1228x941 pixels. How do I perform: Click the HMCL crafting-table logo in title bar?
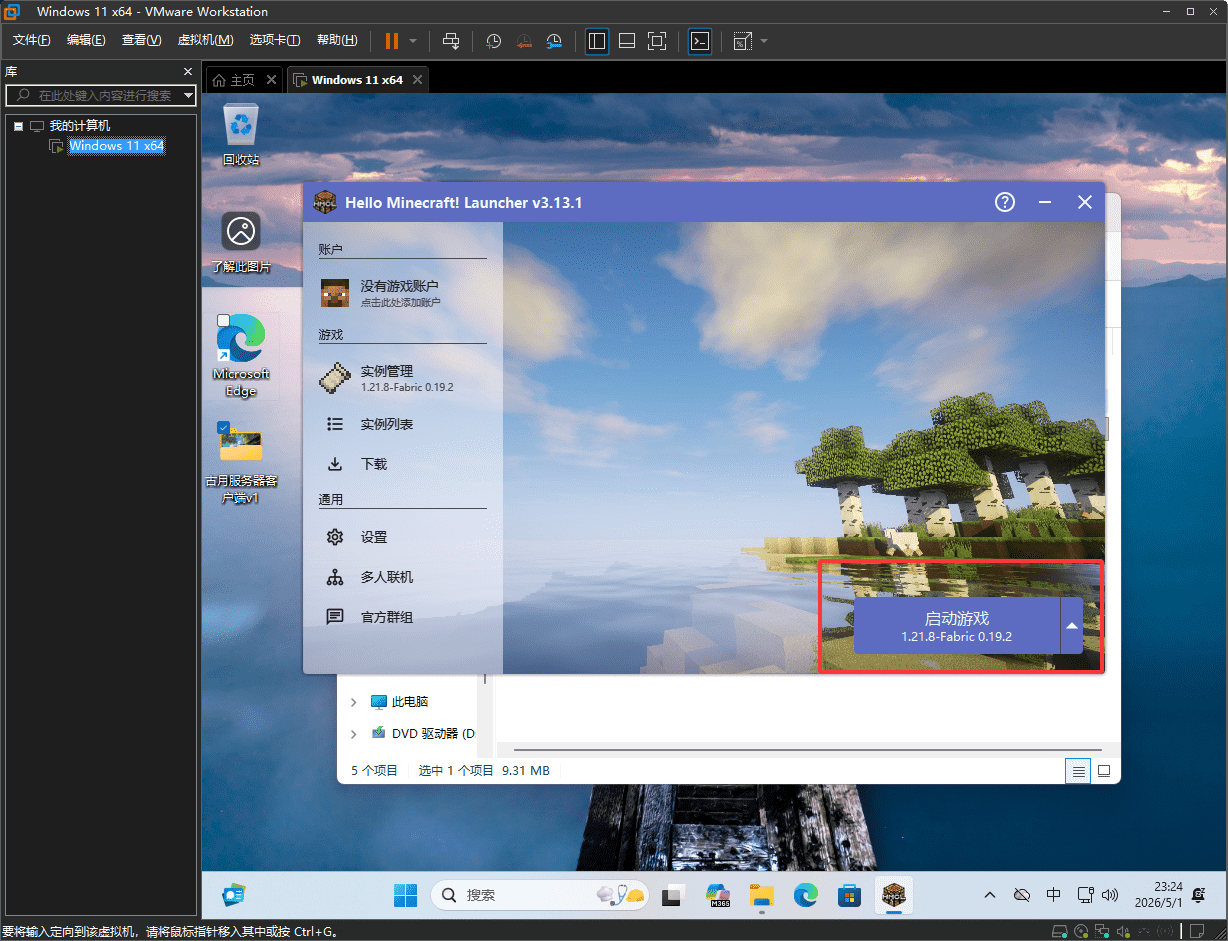point(325,202)
